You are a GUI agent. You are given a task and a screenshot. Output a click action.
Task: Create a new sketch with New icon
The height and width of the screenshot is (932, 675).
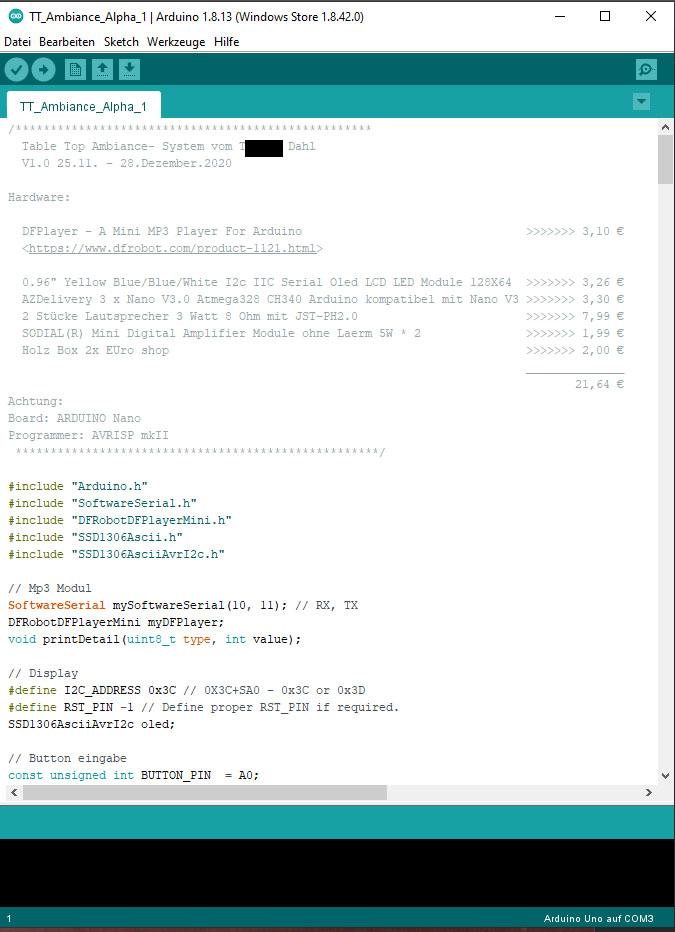point(75,70)
